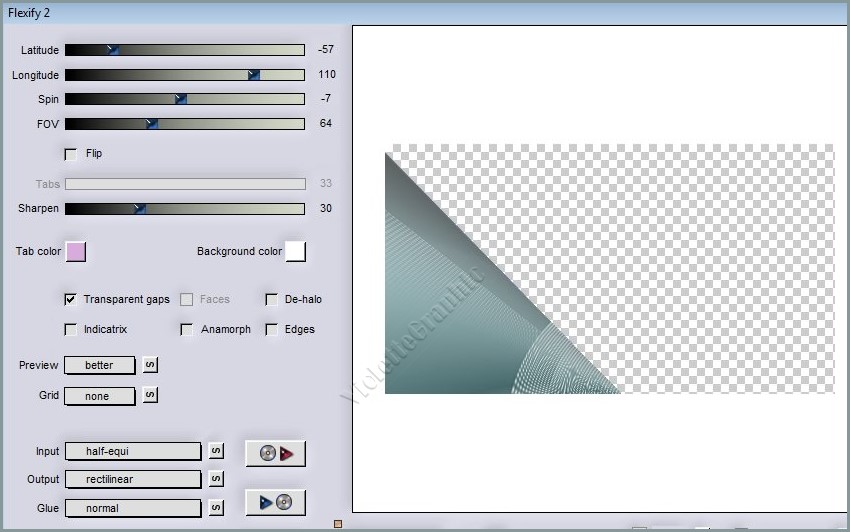Uncheck the Transparent gaps option
850x532 pixels.
coord(71,299)
